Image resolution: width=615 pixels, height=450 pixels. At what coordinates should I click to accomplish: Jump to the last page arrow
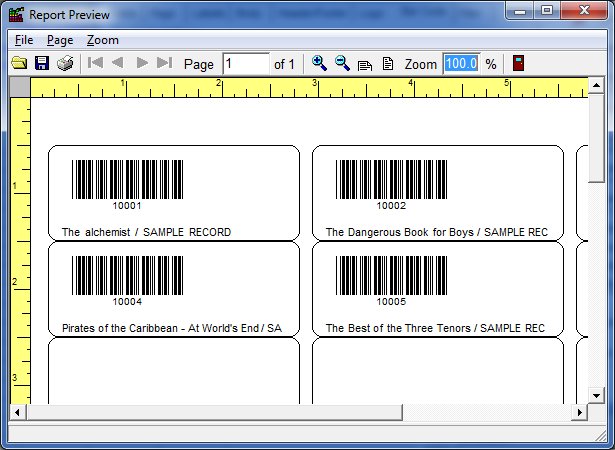coord(164,63)
